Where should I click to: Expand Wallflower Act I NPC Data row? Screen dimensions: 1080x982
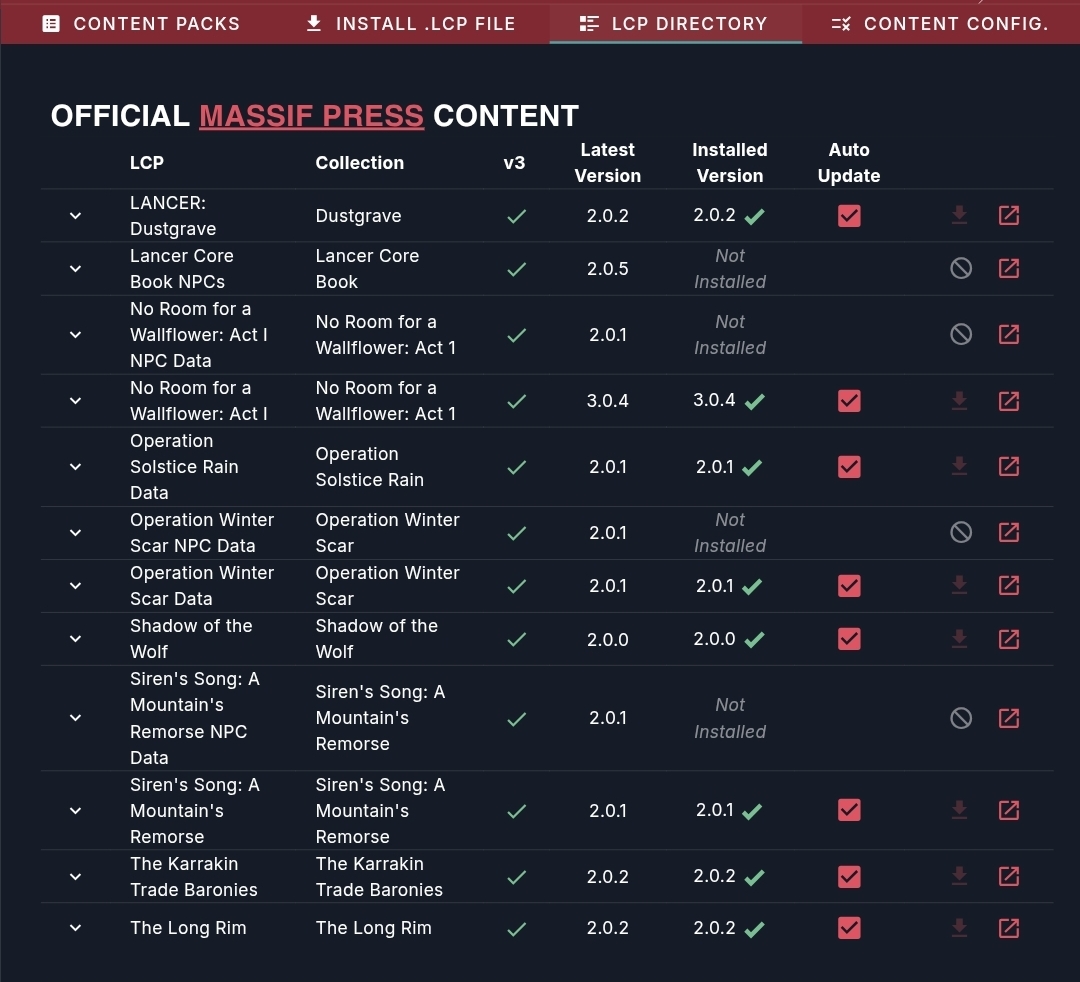[x=76, y=335]
